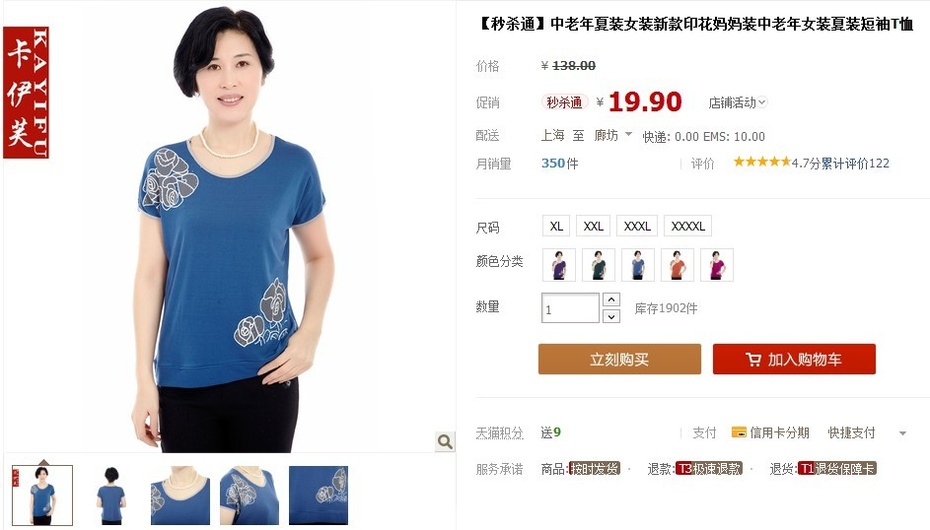This screenshot has width=930, height=530.
Task: Click the T1 return guarantee card badge
Action: 837,469
